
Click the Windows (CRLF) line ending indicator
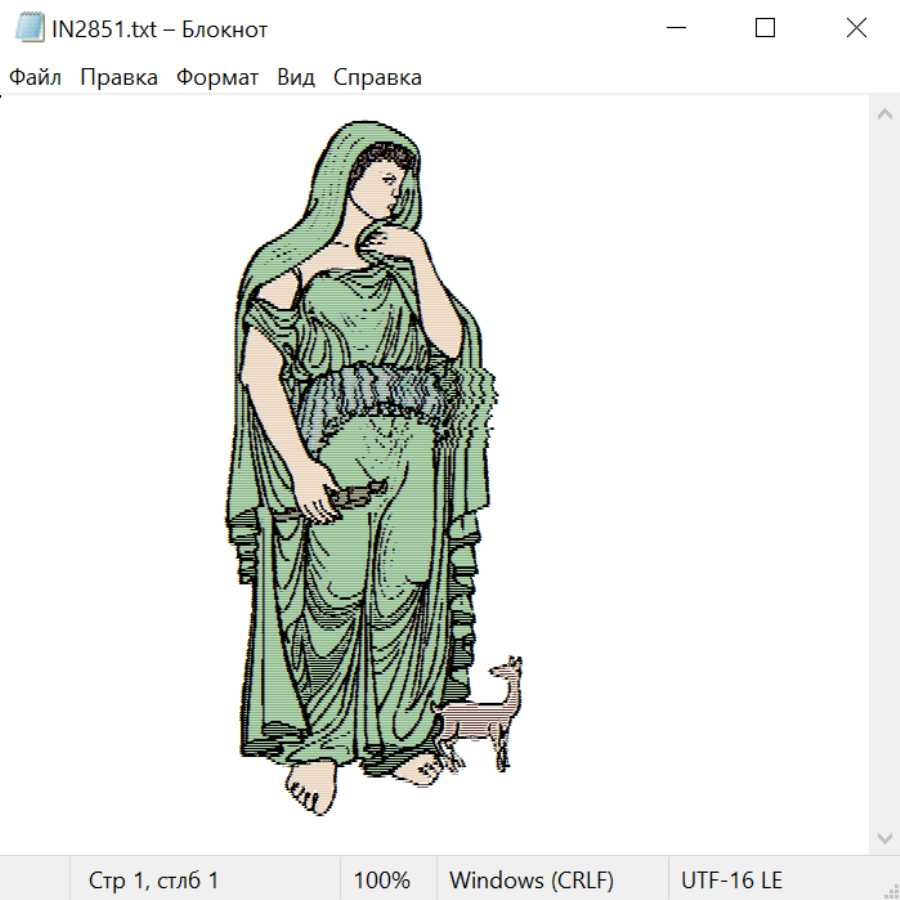click(x=531, y=880)
